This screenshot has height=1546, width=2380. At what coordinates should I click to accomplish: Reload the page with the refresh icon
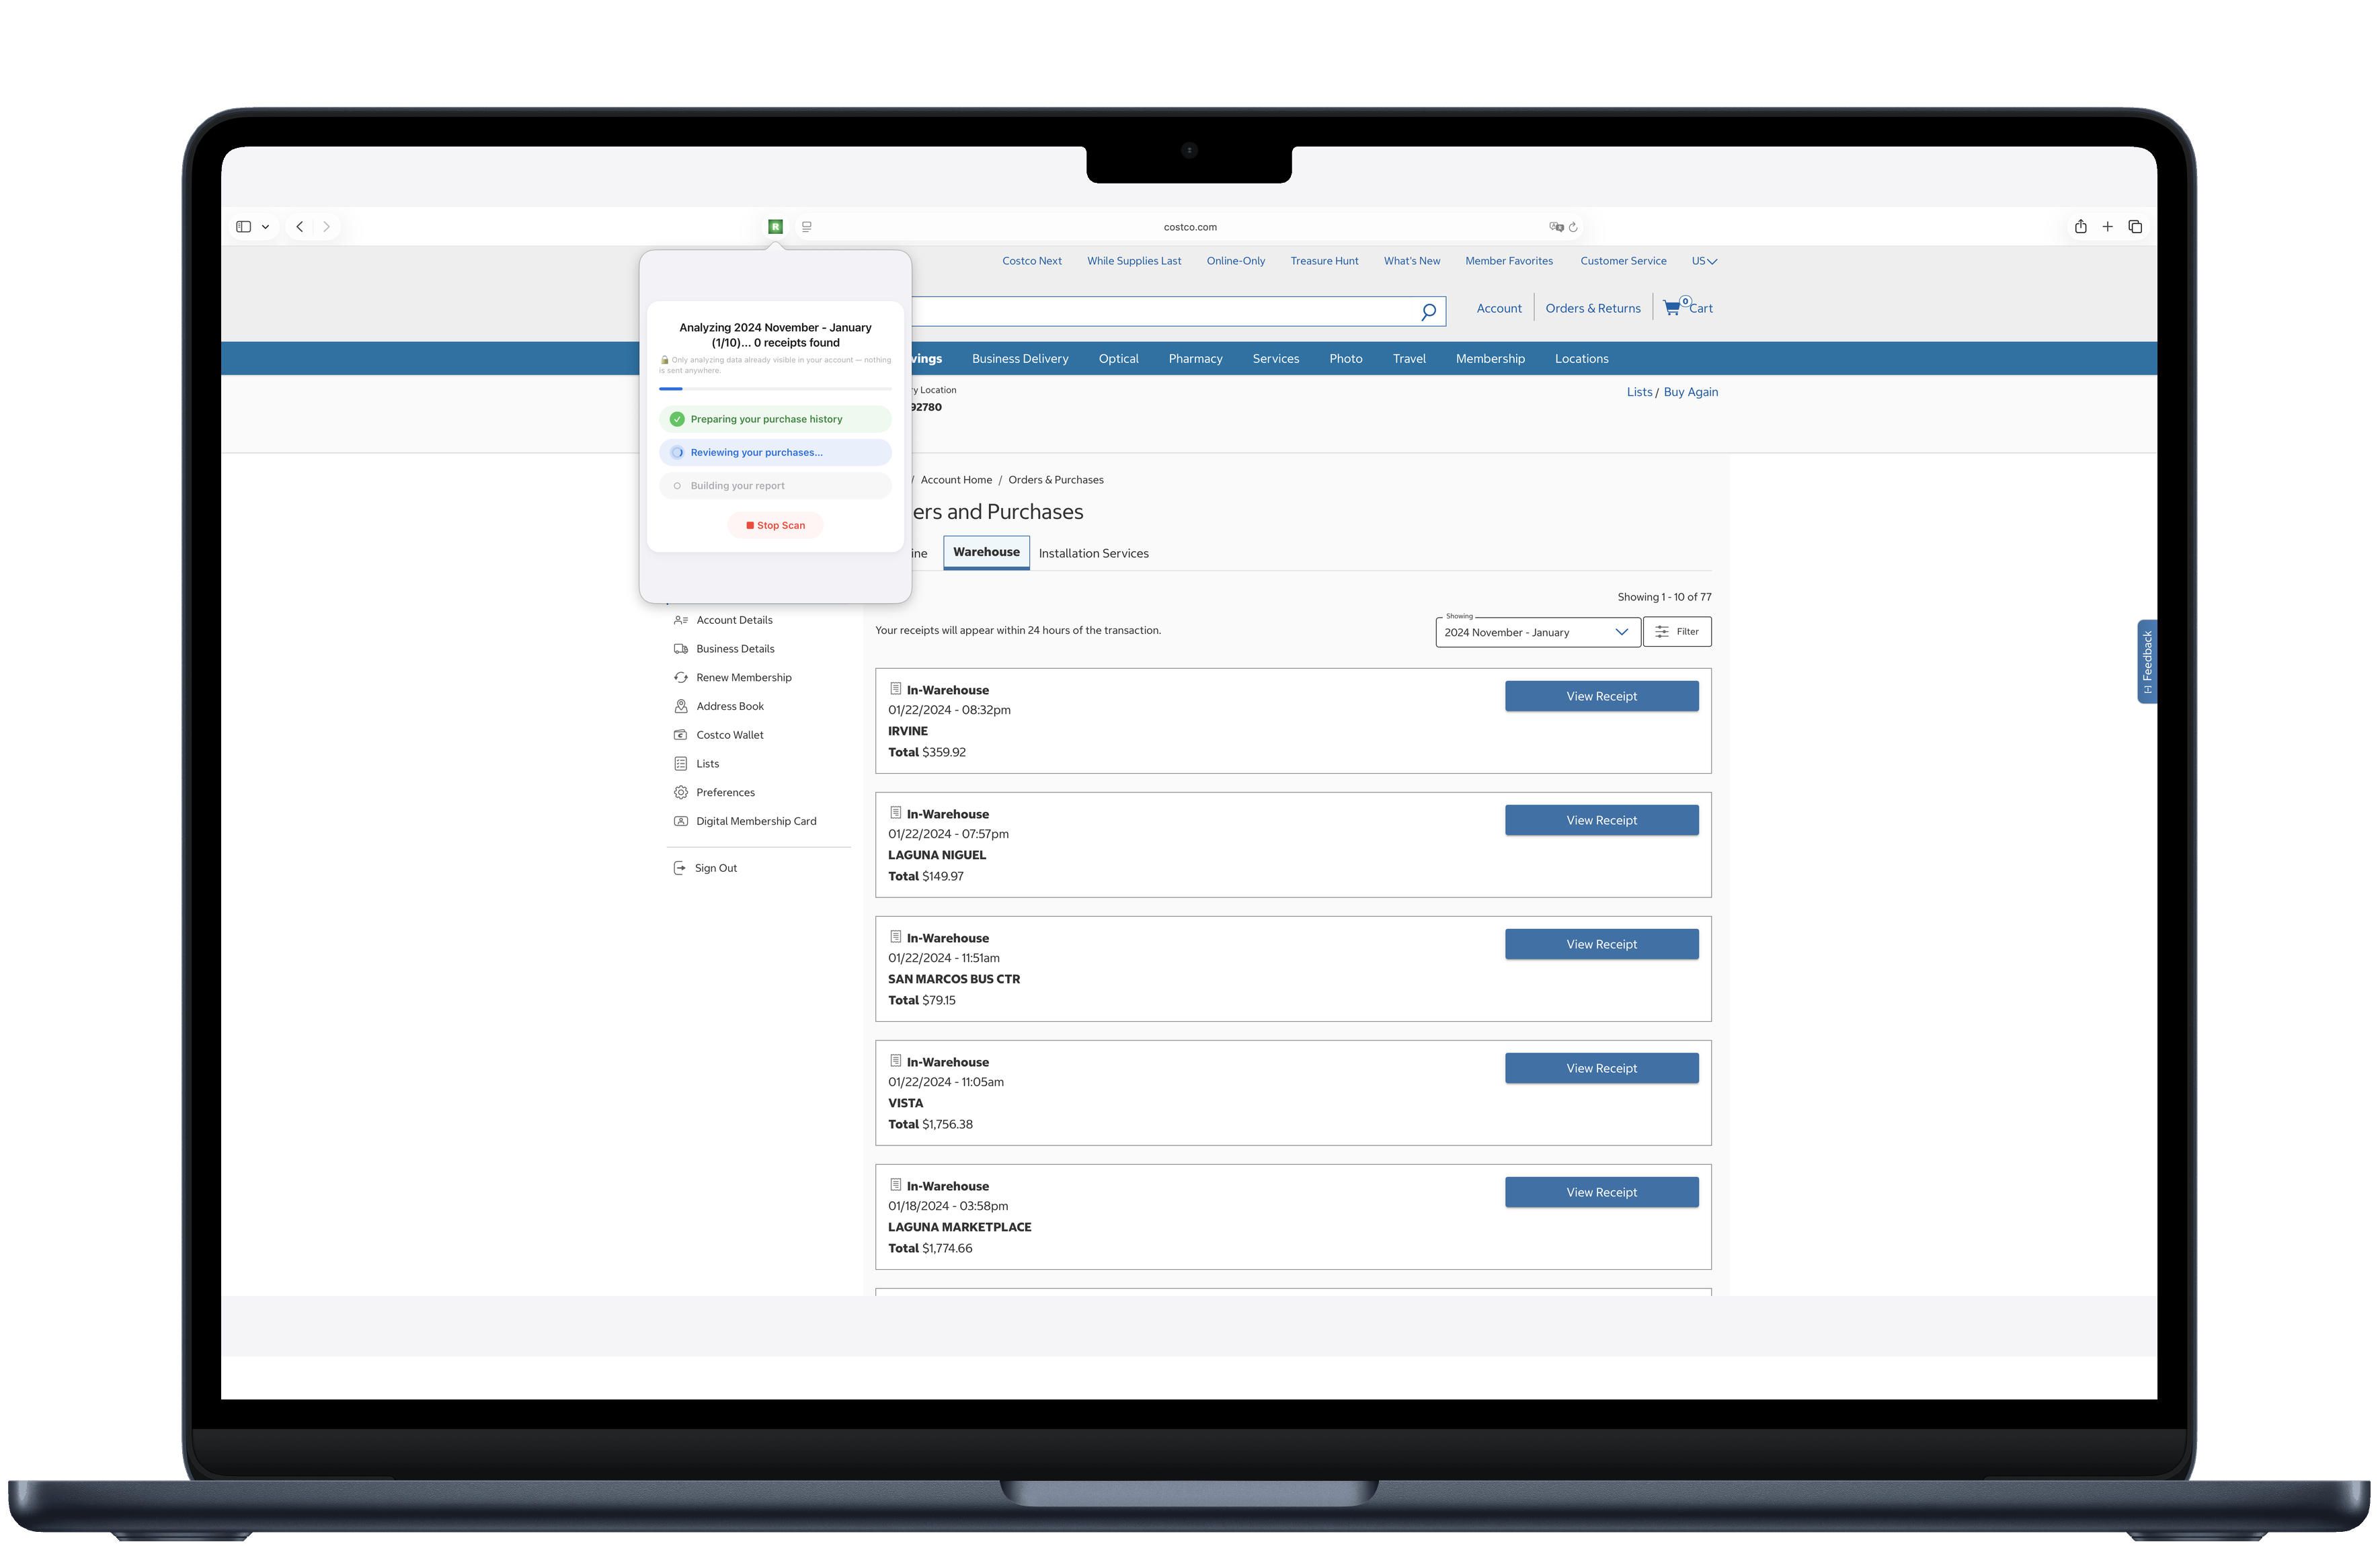click(1573, 227)
